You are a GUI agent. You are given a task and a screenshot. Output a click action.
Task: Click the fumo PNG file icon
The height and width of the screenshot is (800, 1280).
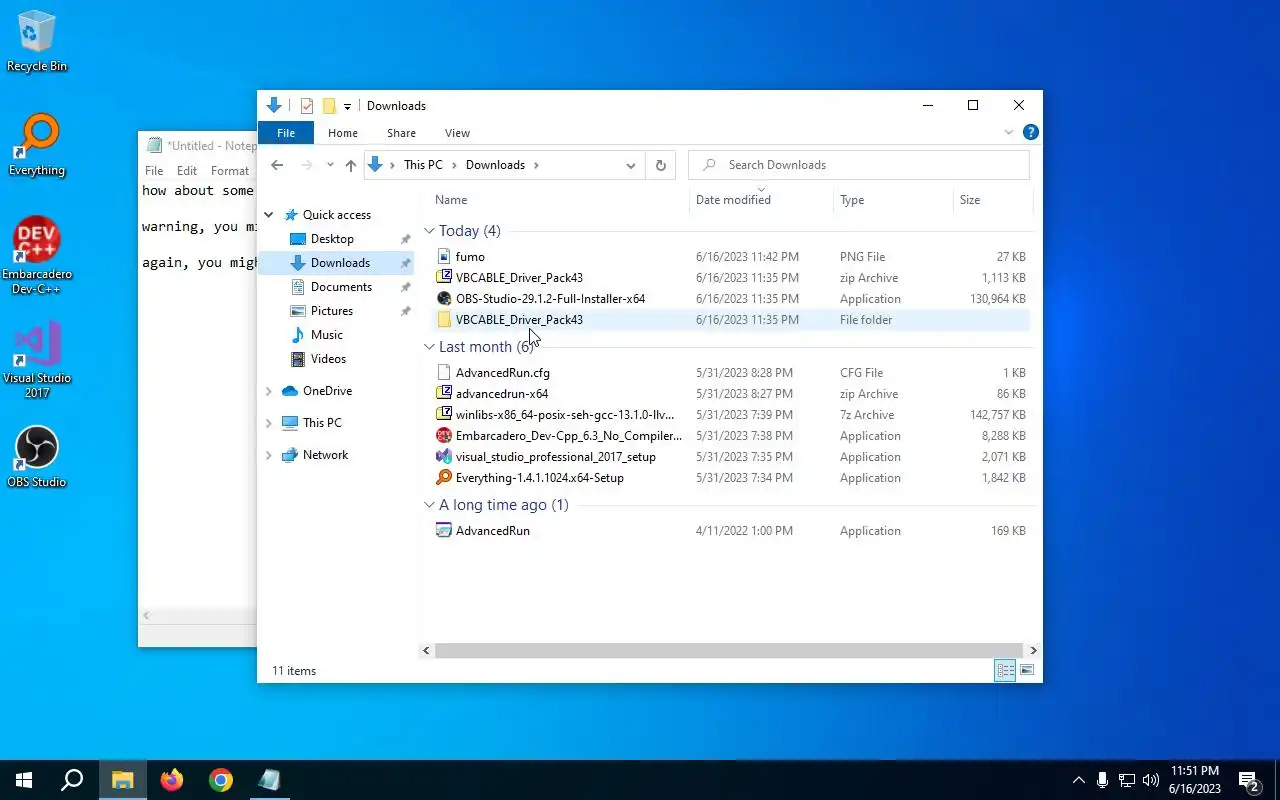point(444,257)
